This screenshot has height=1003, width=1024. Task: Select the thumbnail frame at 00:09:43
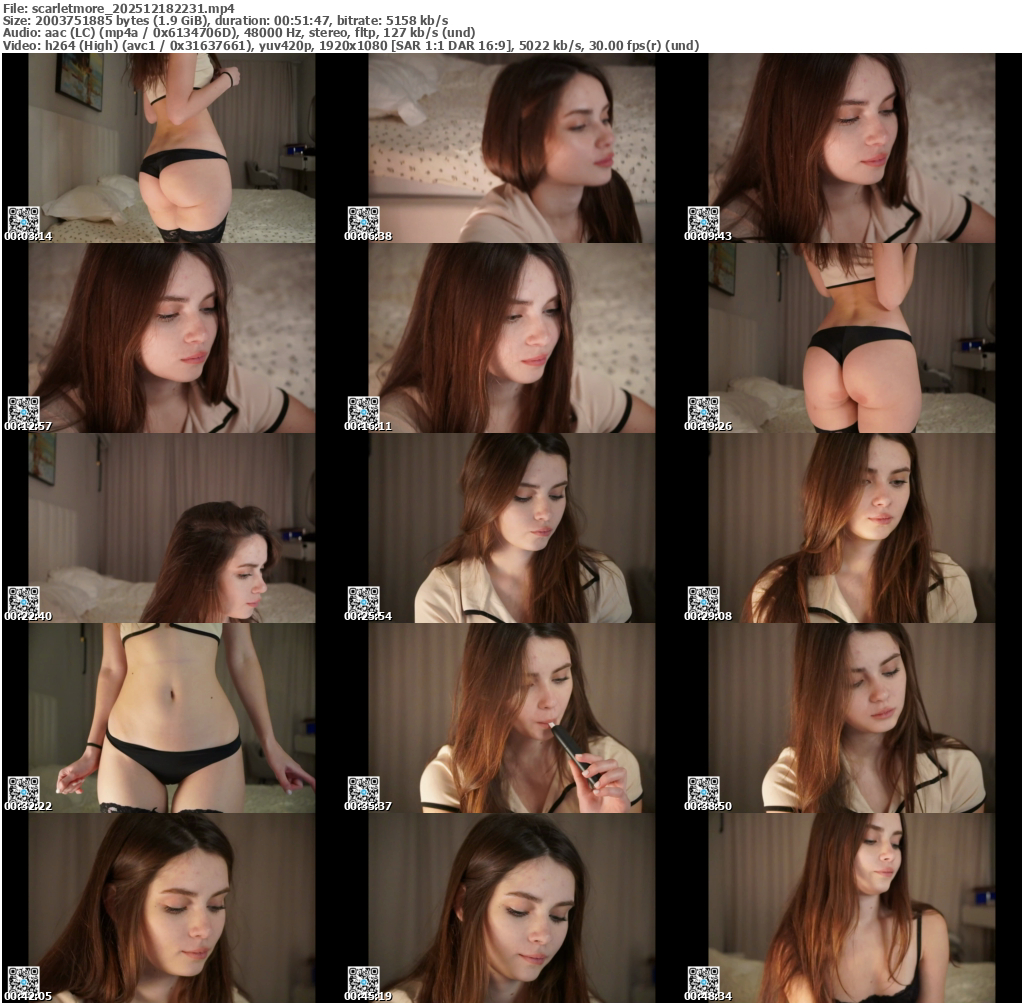click(839, 148)
